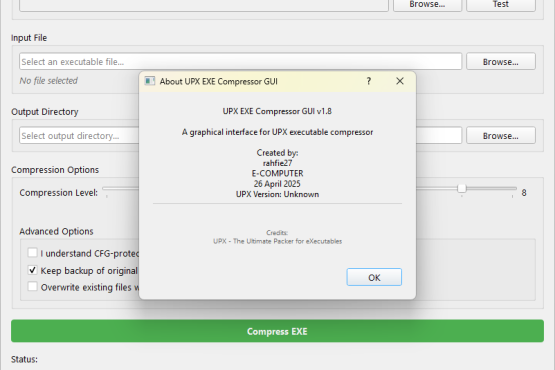Click the green Compress EXE button
This screenshot has height=370, width=555.
pos(277,331)
